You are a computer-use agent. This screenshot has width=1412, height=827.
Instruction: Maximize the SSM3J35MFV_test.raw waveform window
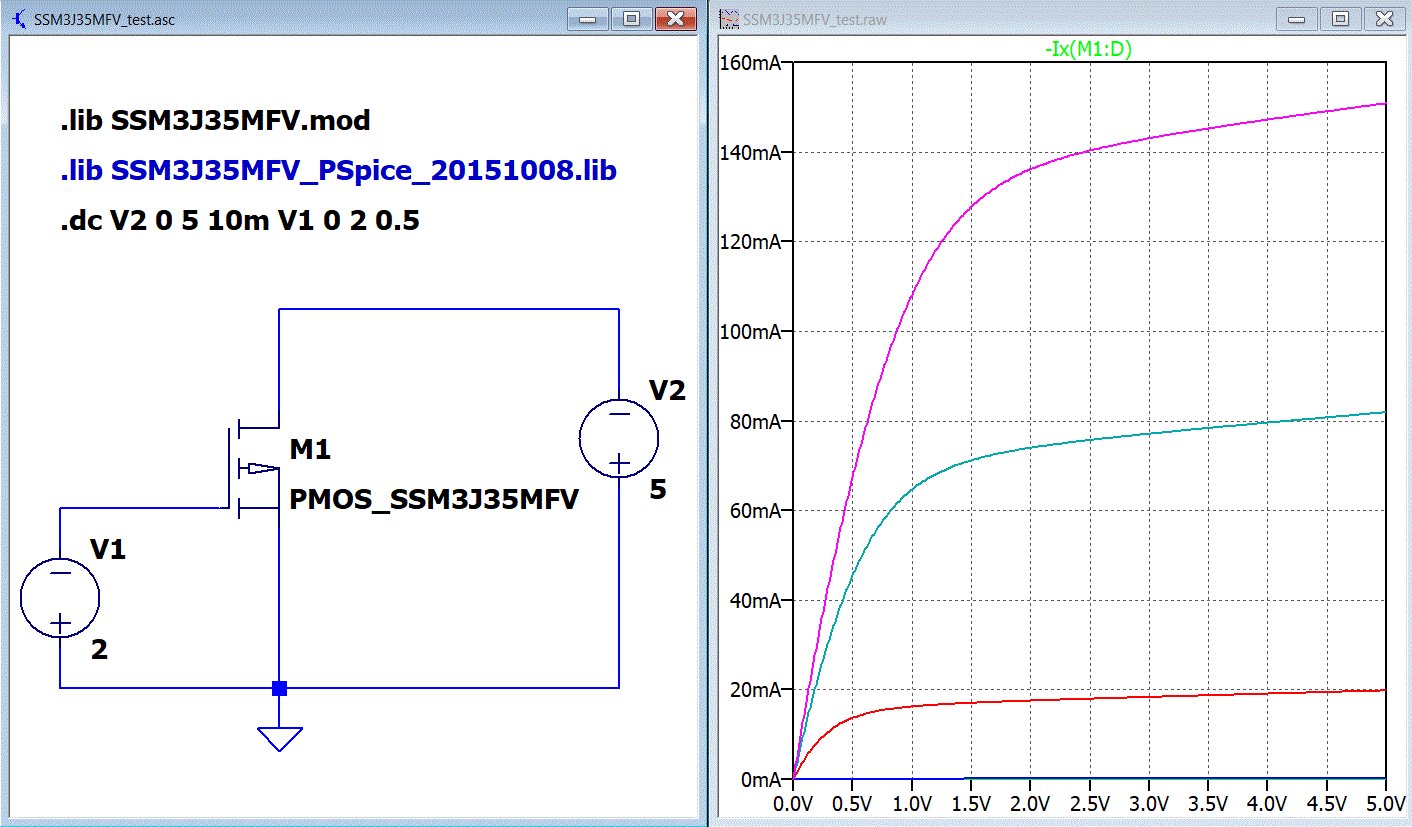pyautogui.click(x=1340, y=19)
